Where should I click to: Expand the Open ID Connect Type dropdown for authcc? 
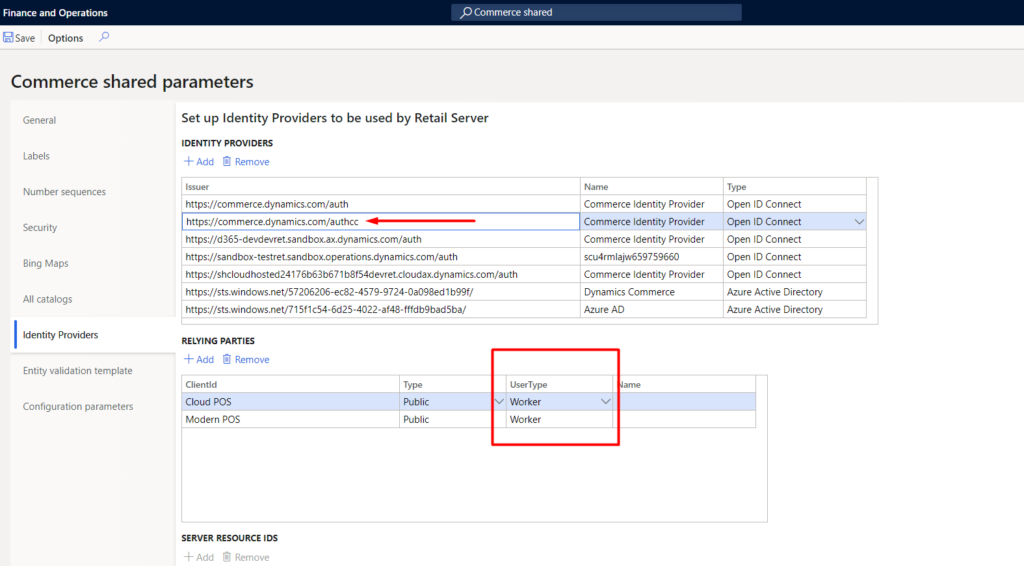point(859,222)
